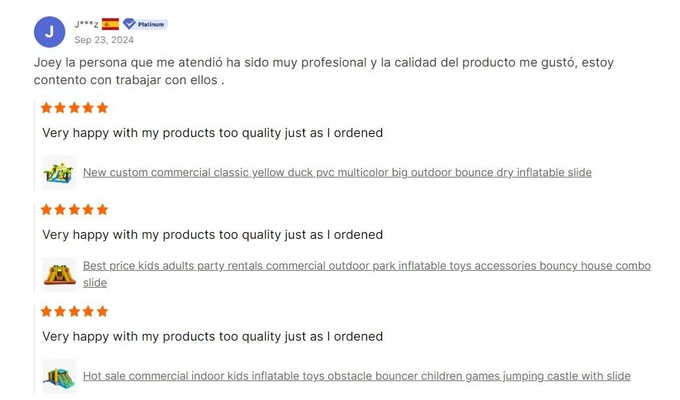This screenshot has height=400, width=680.
Task: Click the star rating above the jumping castle product
Action: click(74, 312)
